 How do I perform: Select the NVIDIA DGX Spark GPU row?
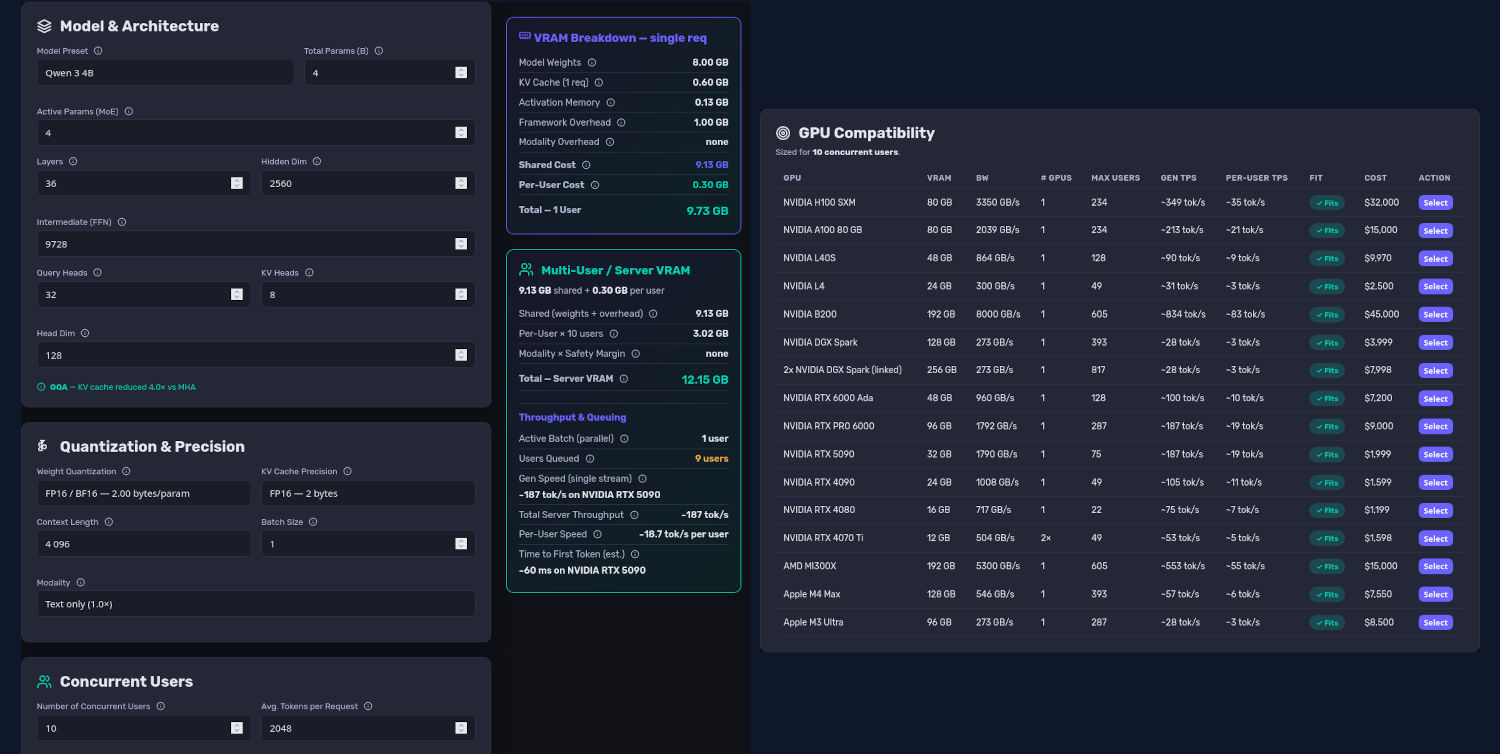(1435, 343)
